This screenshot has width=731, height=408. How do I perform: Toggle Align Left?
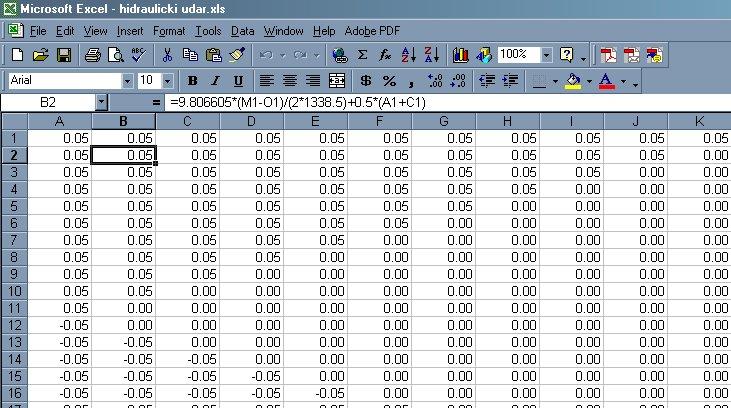click(266, 81)
